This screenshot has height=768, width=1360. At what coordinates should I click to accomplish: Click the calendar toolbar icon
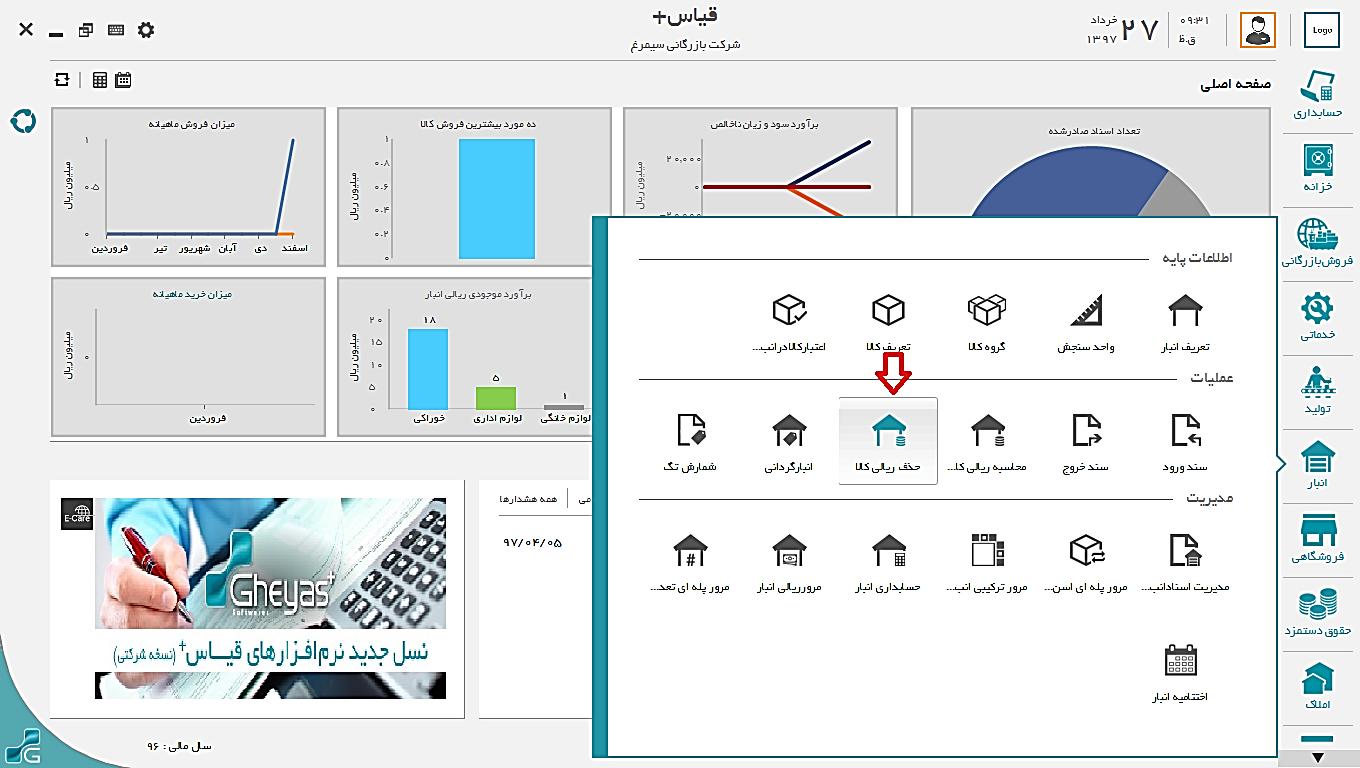pyautogui.click(x=123, y=80)
